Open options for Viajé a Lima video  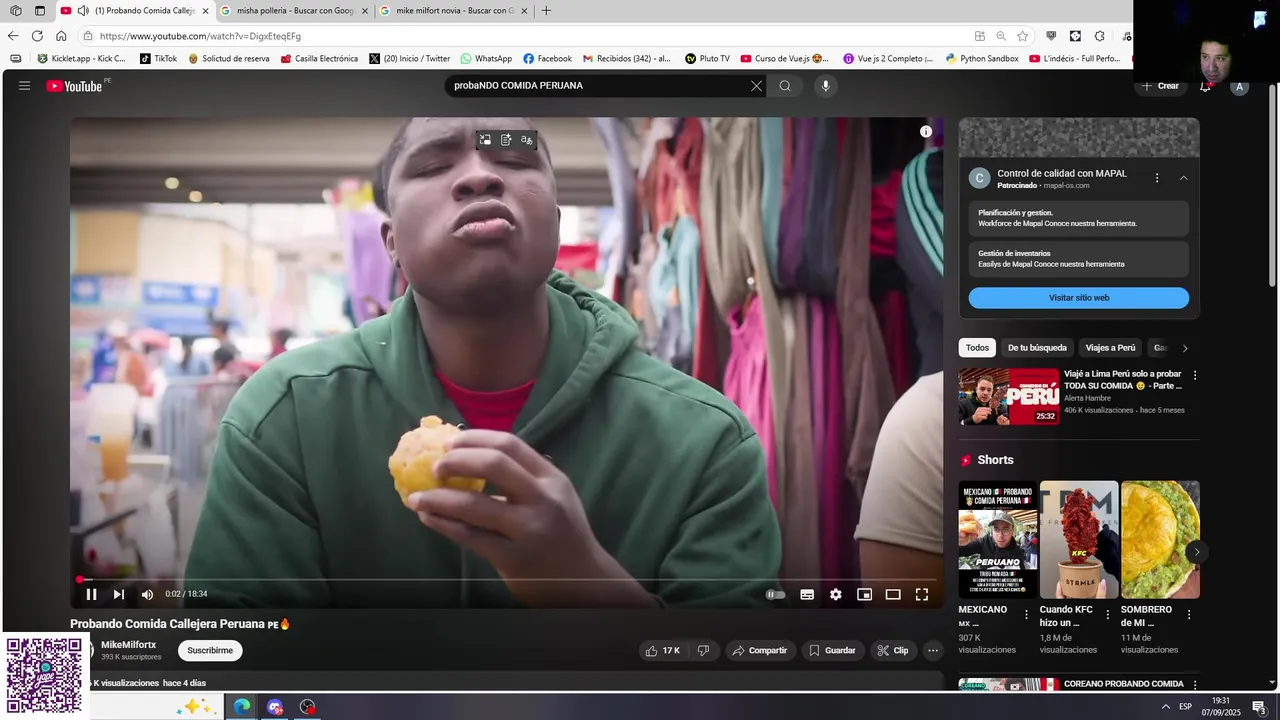[x=1194, y=376]
